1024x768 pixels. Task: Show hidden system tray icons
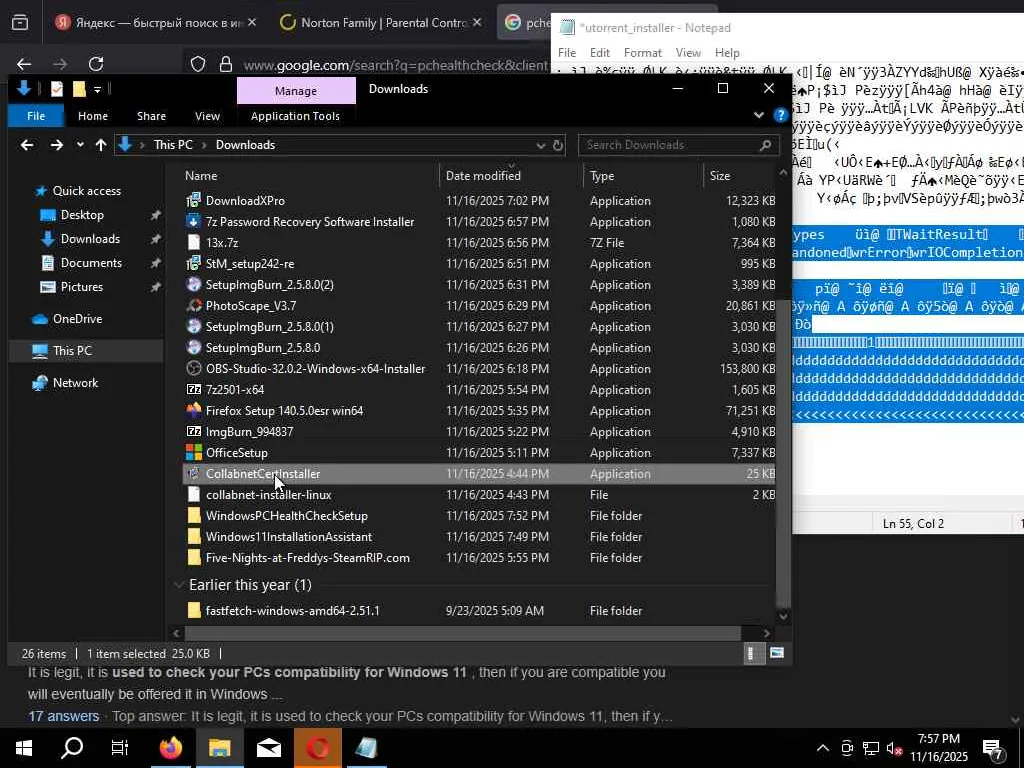(x=823, y=748)
